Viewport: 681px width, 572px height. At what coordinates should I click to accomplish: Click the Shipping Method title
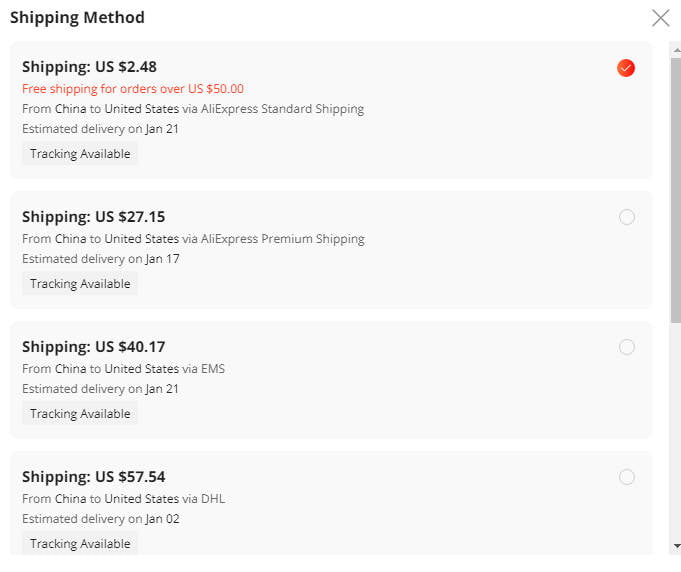pos(77,17)
